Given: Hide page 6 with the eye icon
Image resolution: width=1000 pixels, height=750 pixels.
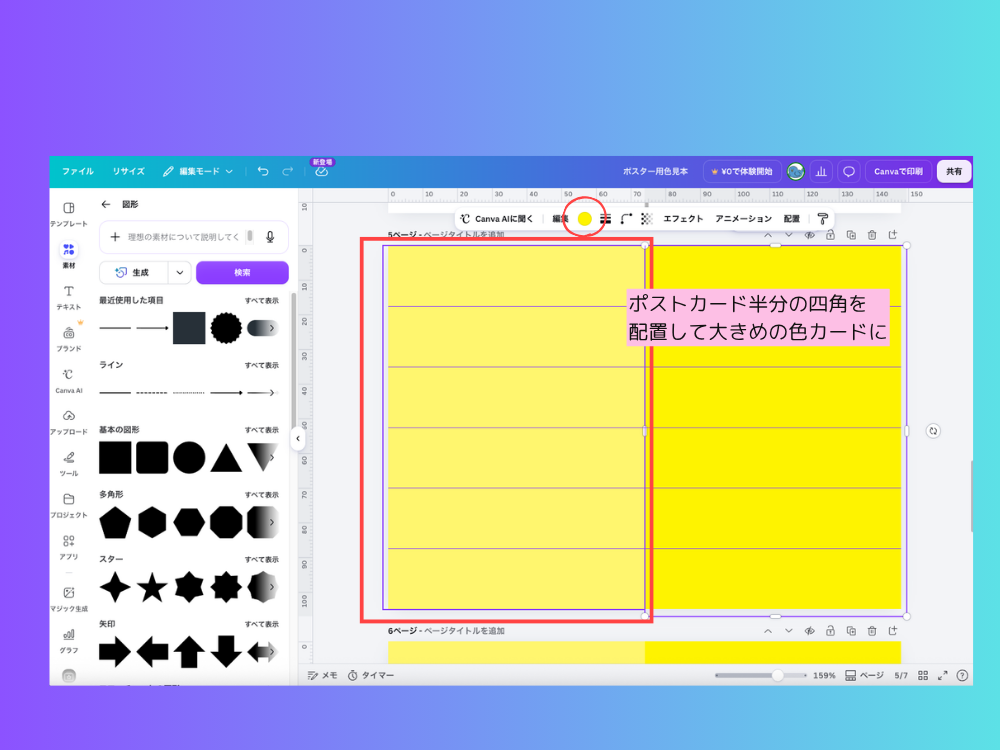Looking at the screenshot, I should coord(809,631).
